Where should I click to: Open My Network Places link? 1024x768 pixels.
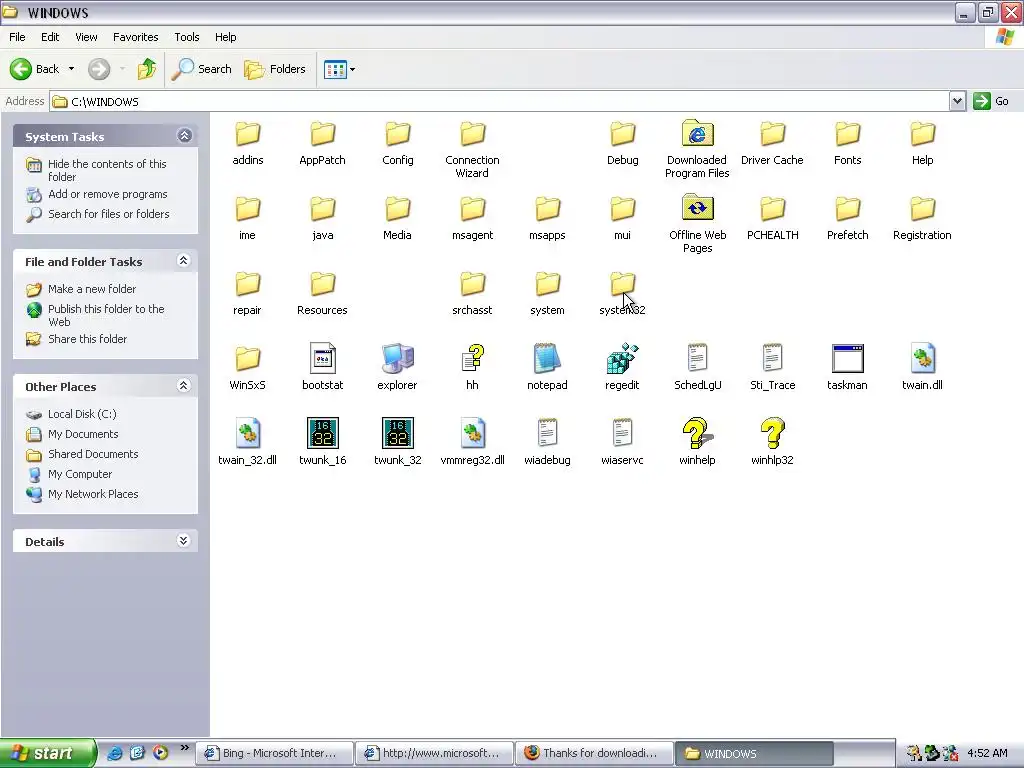(93, 494)
